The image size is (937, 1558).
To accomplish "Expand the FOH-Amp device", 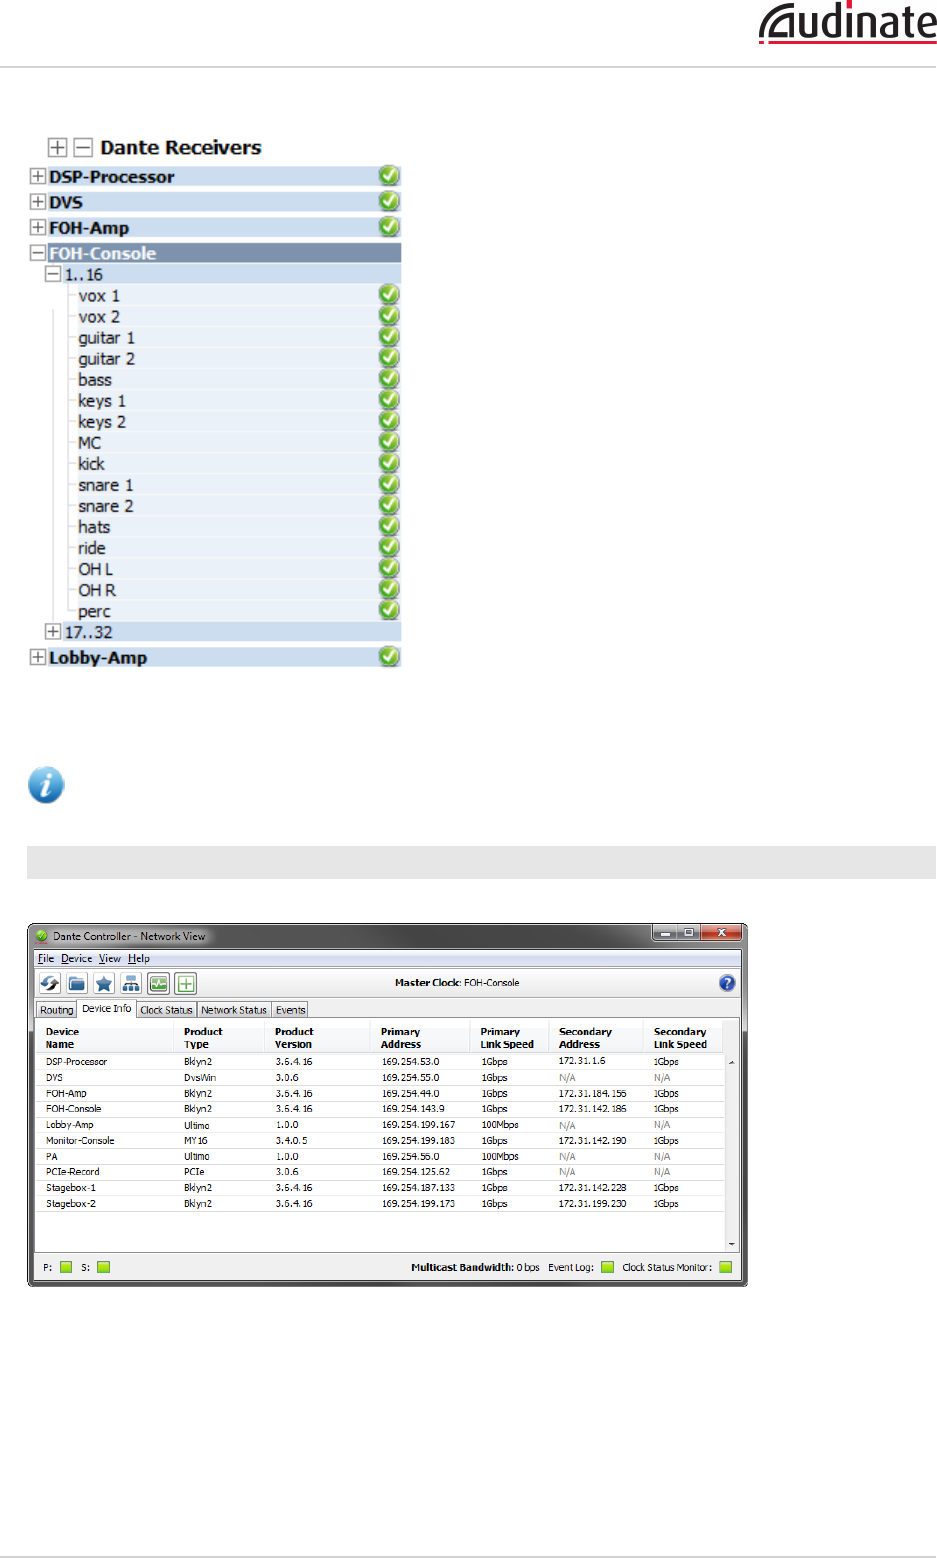I will point(38,227).
